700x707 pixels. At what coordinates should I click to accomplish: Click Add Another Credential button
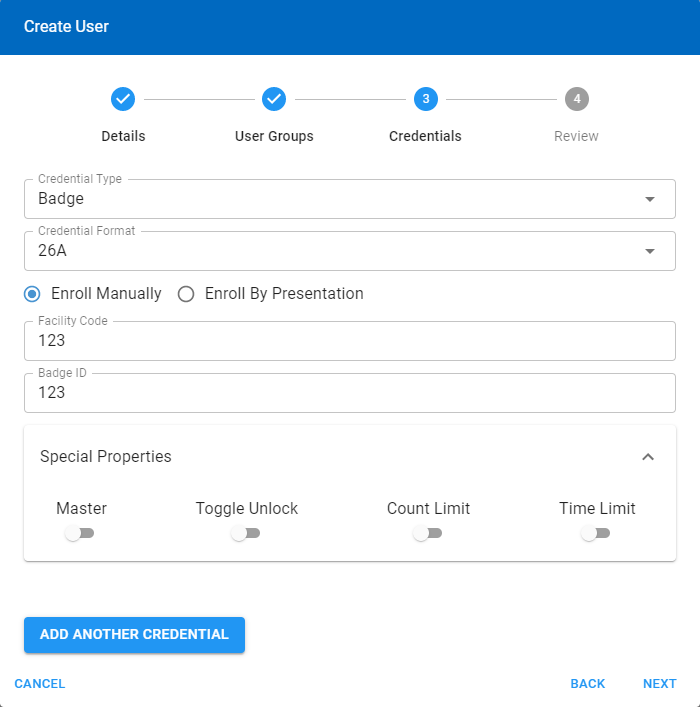coord(134,634)
